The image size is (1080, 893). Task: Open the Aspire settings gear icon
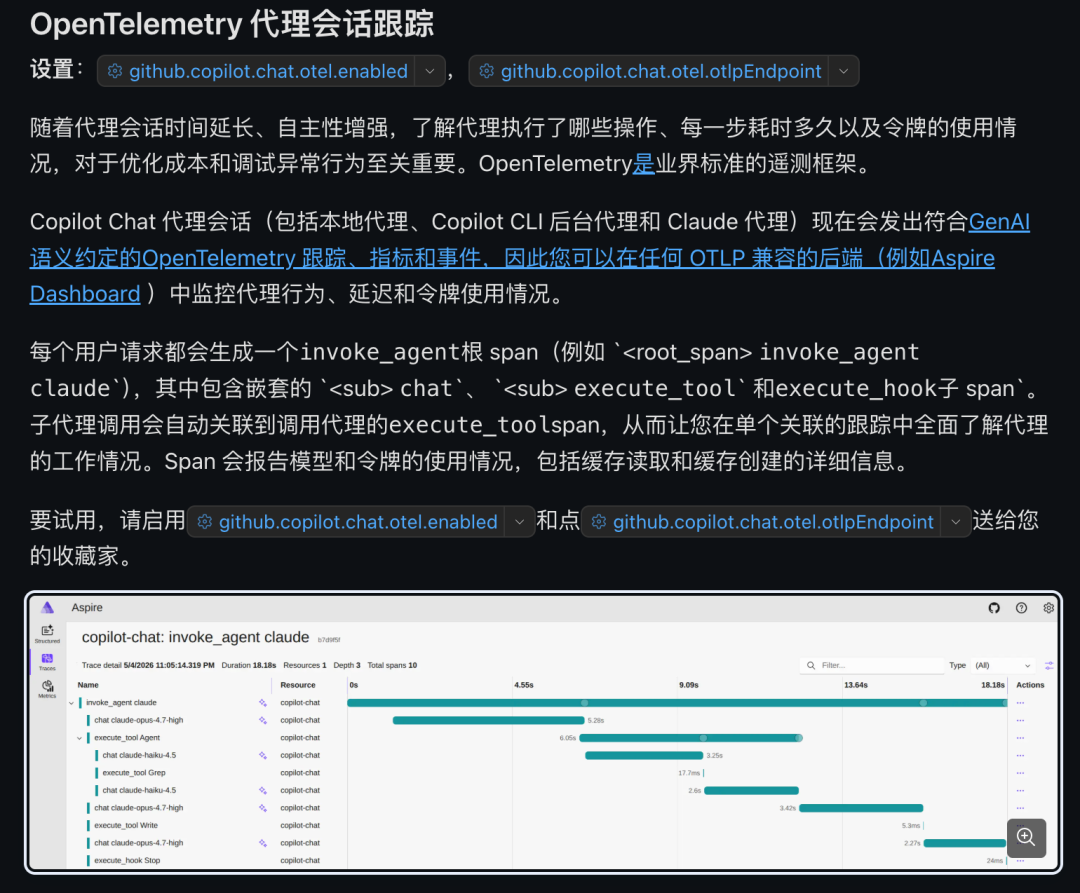pos(1048,608)
